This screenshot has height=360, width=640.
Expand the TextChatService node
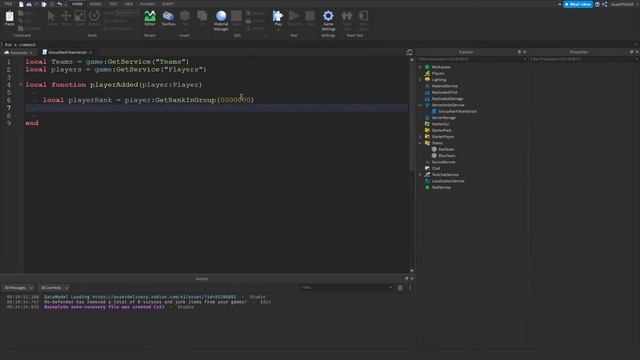click(x=420, y=175)
